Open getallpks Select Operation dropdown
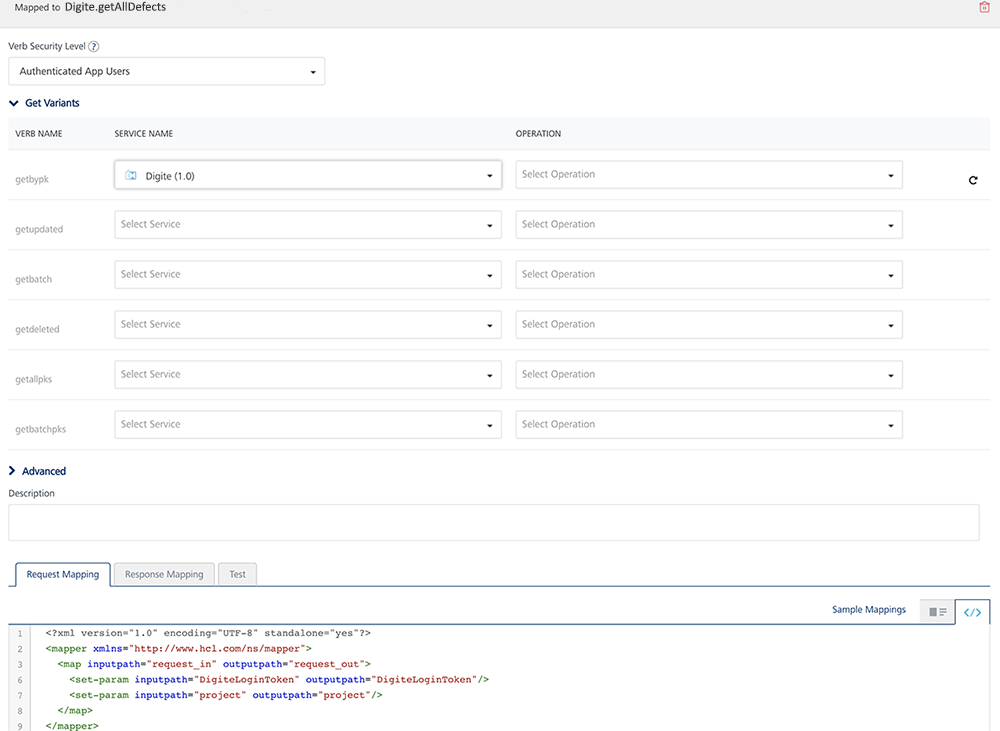 point(708,375)
